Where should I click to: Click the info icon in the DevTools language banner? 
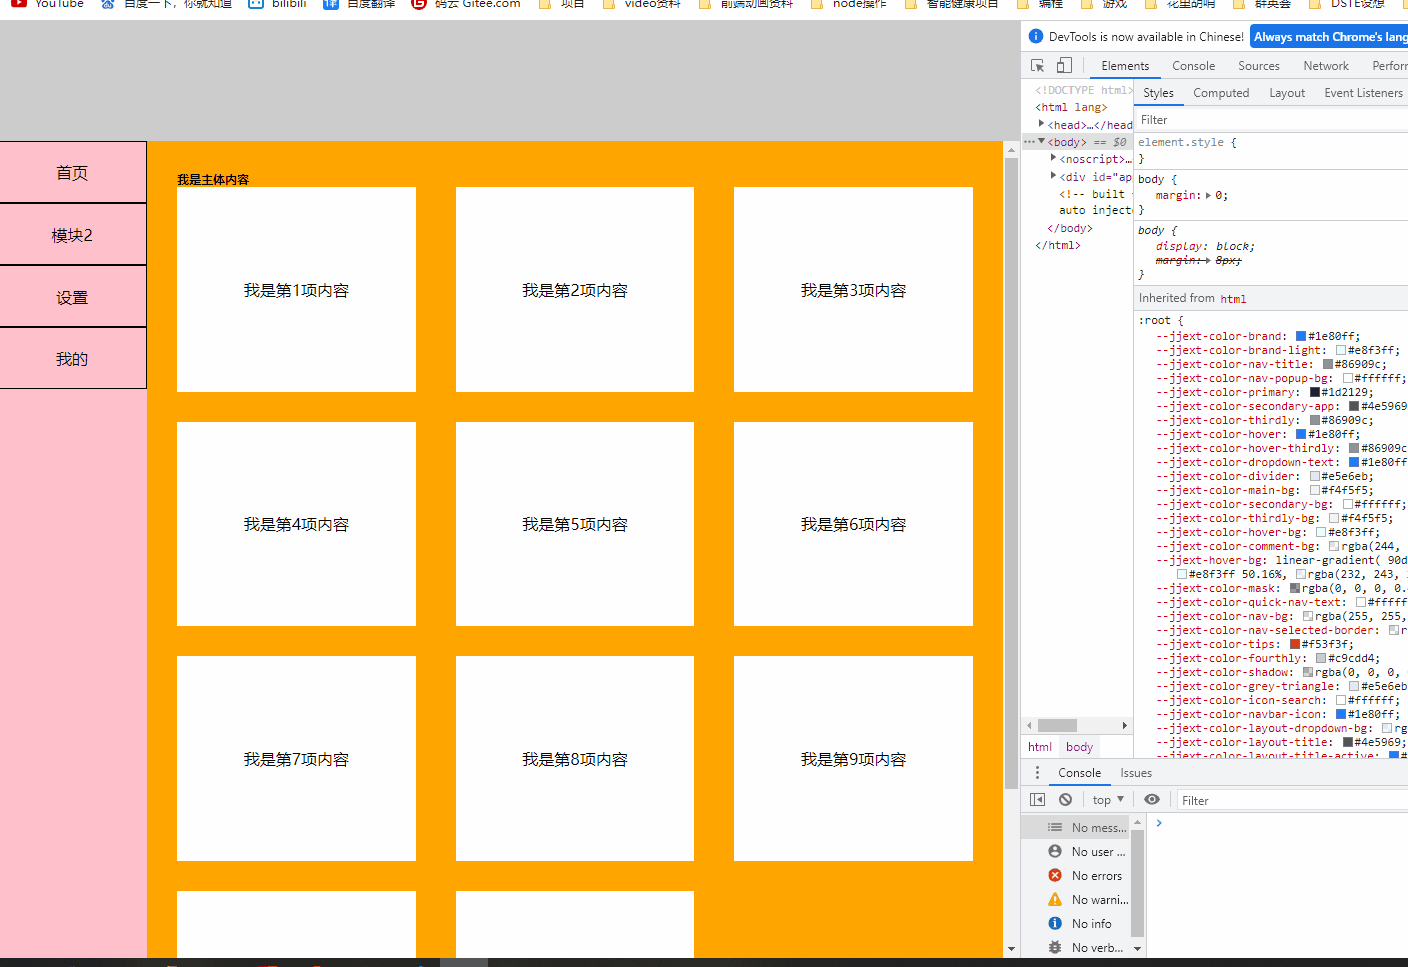pyautogui.click(x=1036, y=36)
